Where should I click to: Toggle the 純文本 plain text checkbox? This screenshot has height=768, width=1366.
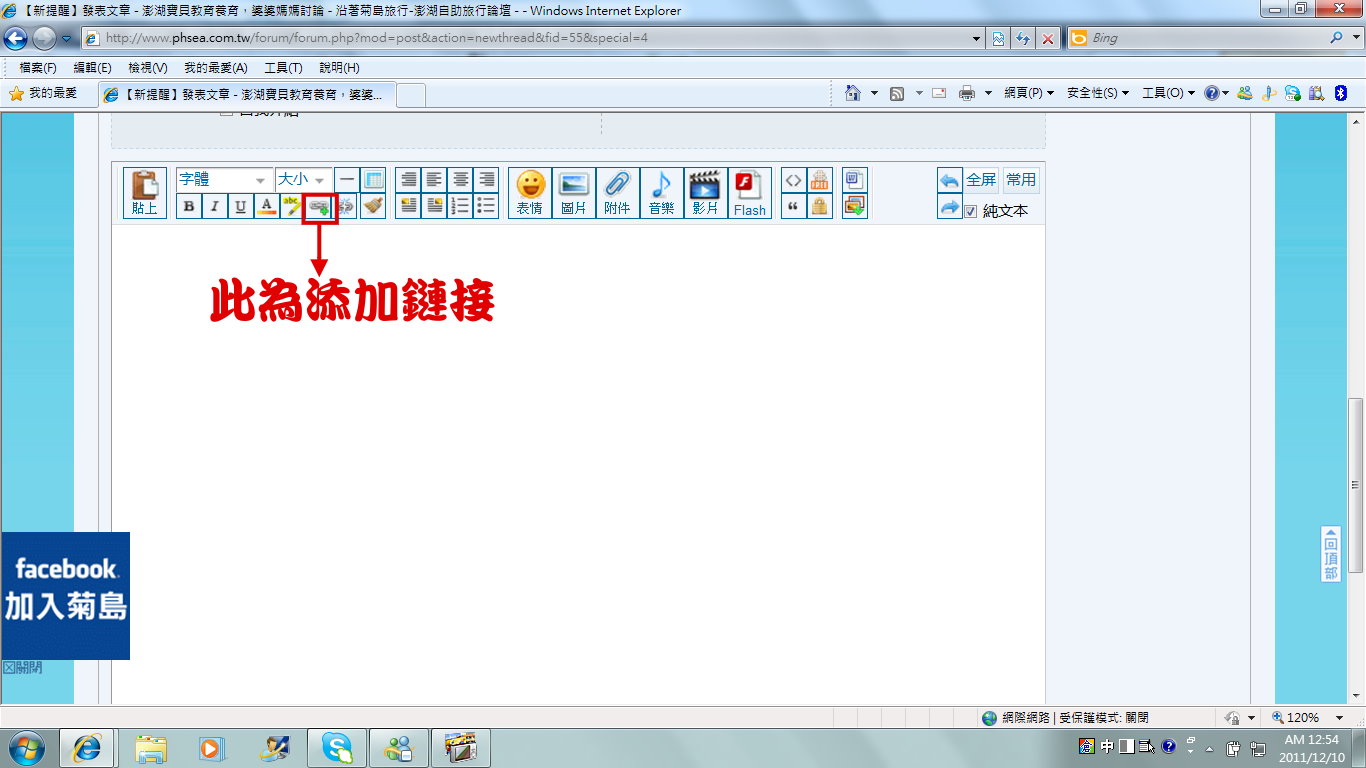[971, 211]
